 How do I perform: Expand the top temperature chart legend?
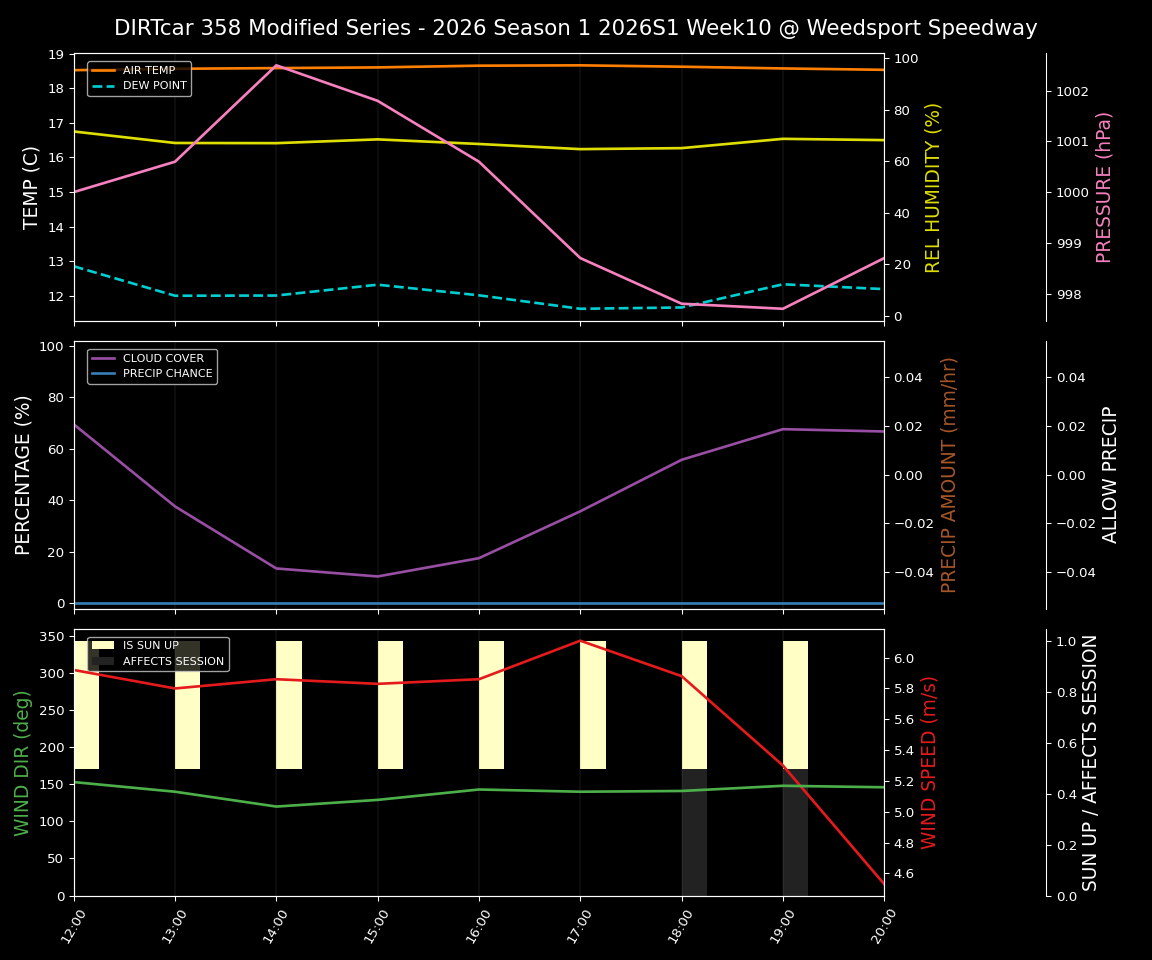pos(140,77)
